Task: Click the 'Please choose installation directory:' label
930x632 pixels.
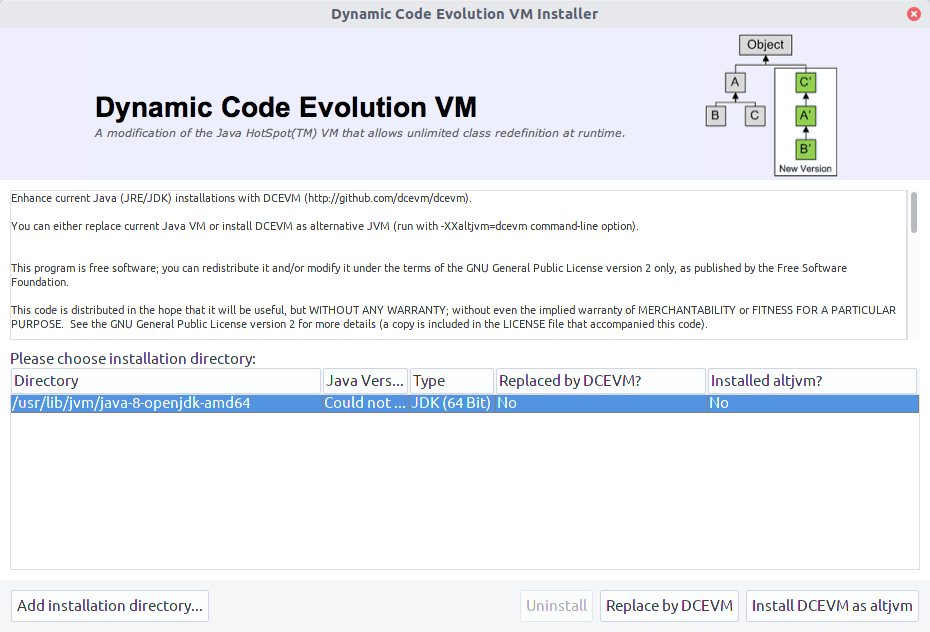Action: point(133,359)
